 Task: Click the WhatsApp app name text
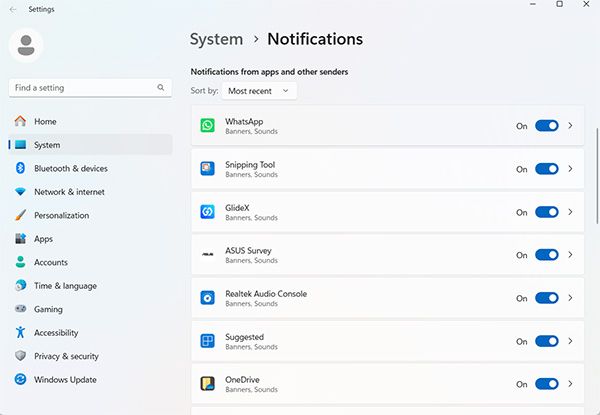pyautogui.click(x=244, y=122)
